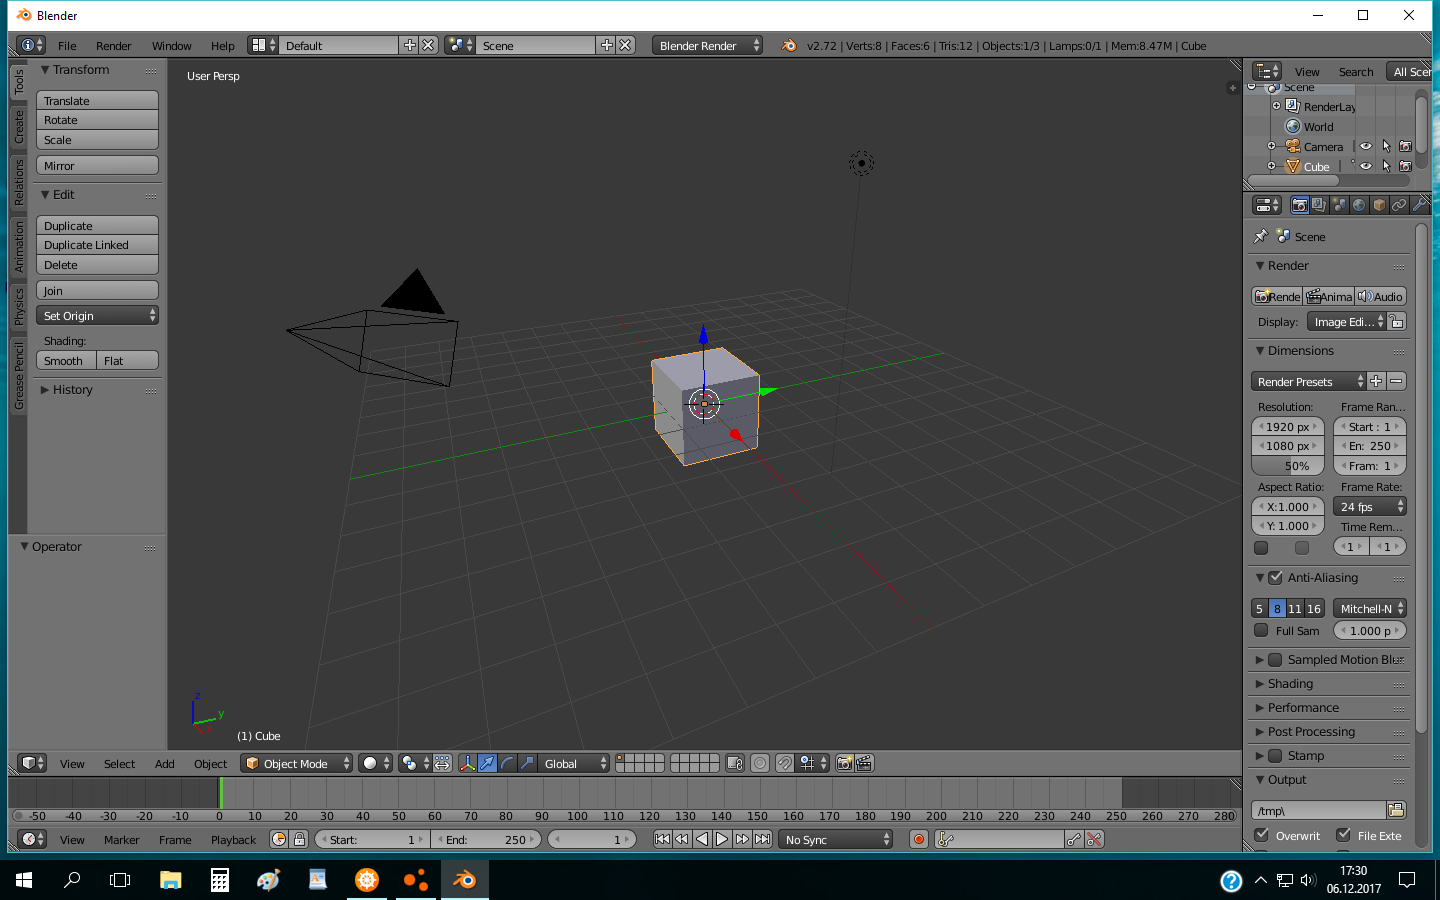Open the No Sync dropdown
Image resolution: width=1440 pixels, height=900 pixels.
(x=835, y=839)
